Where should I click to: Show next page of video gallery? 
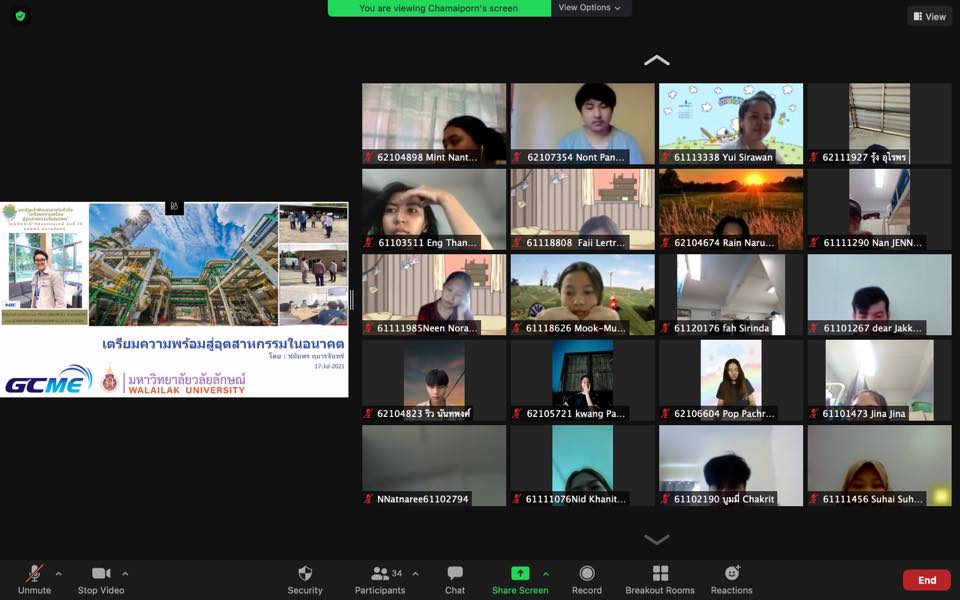click(657, 540)
